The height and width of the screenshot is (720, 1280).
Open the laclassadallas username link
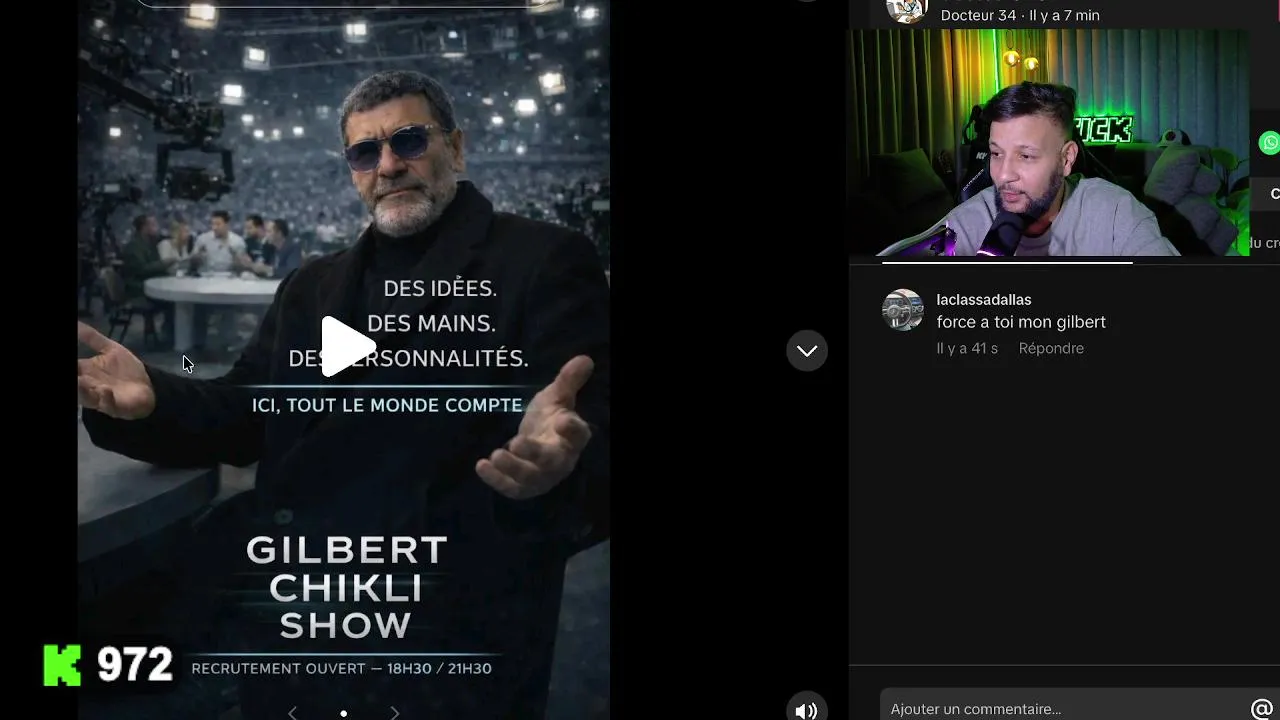point(984,300)
